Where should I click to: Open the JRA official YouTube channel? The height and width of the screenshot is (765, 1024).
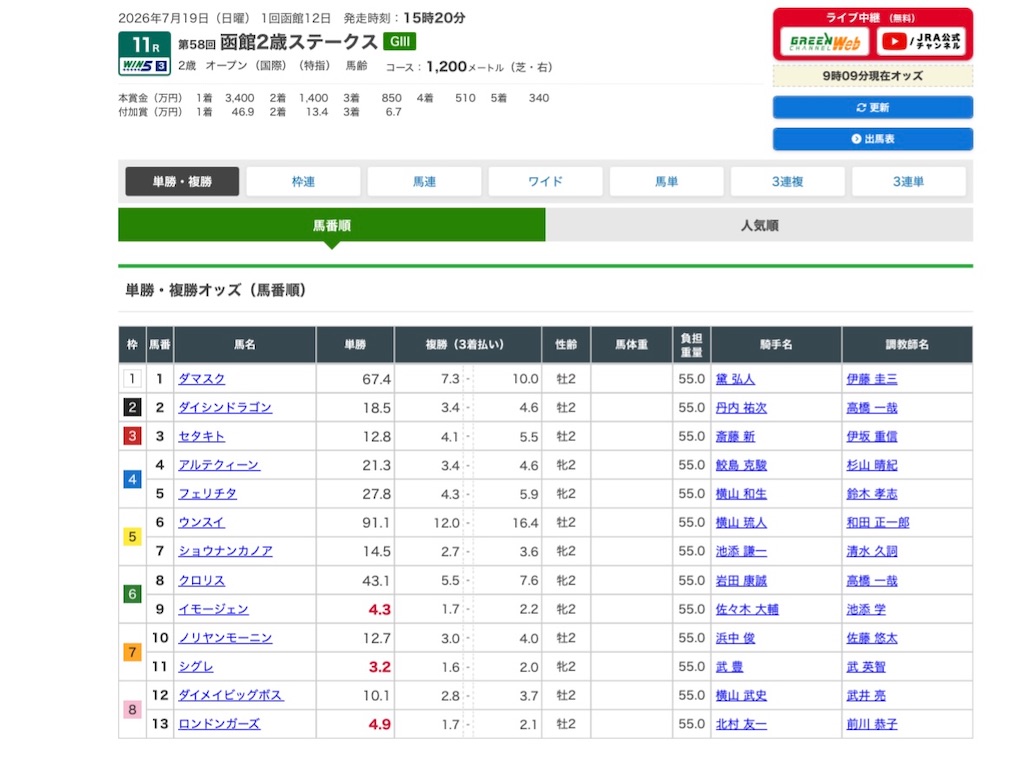(921, 42)
